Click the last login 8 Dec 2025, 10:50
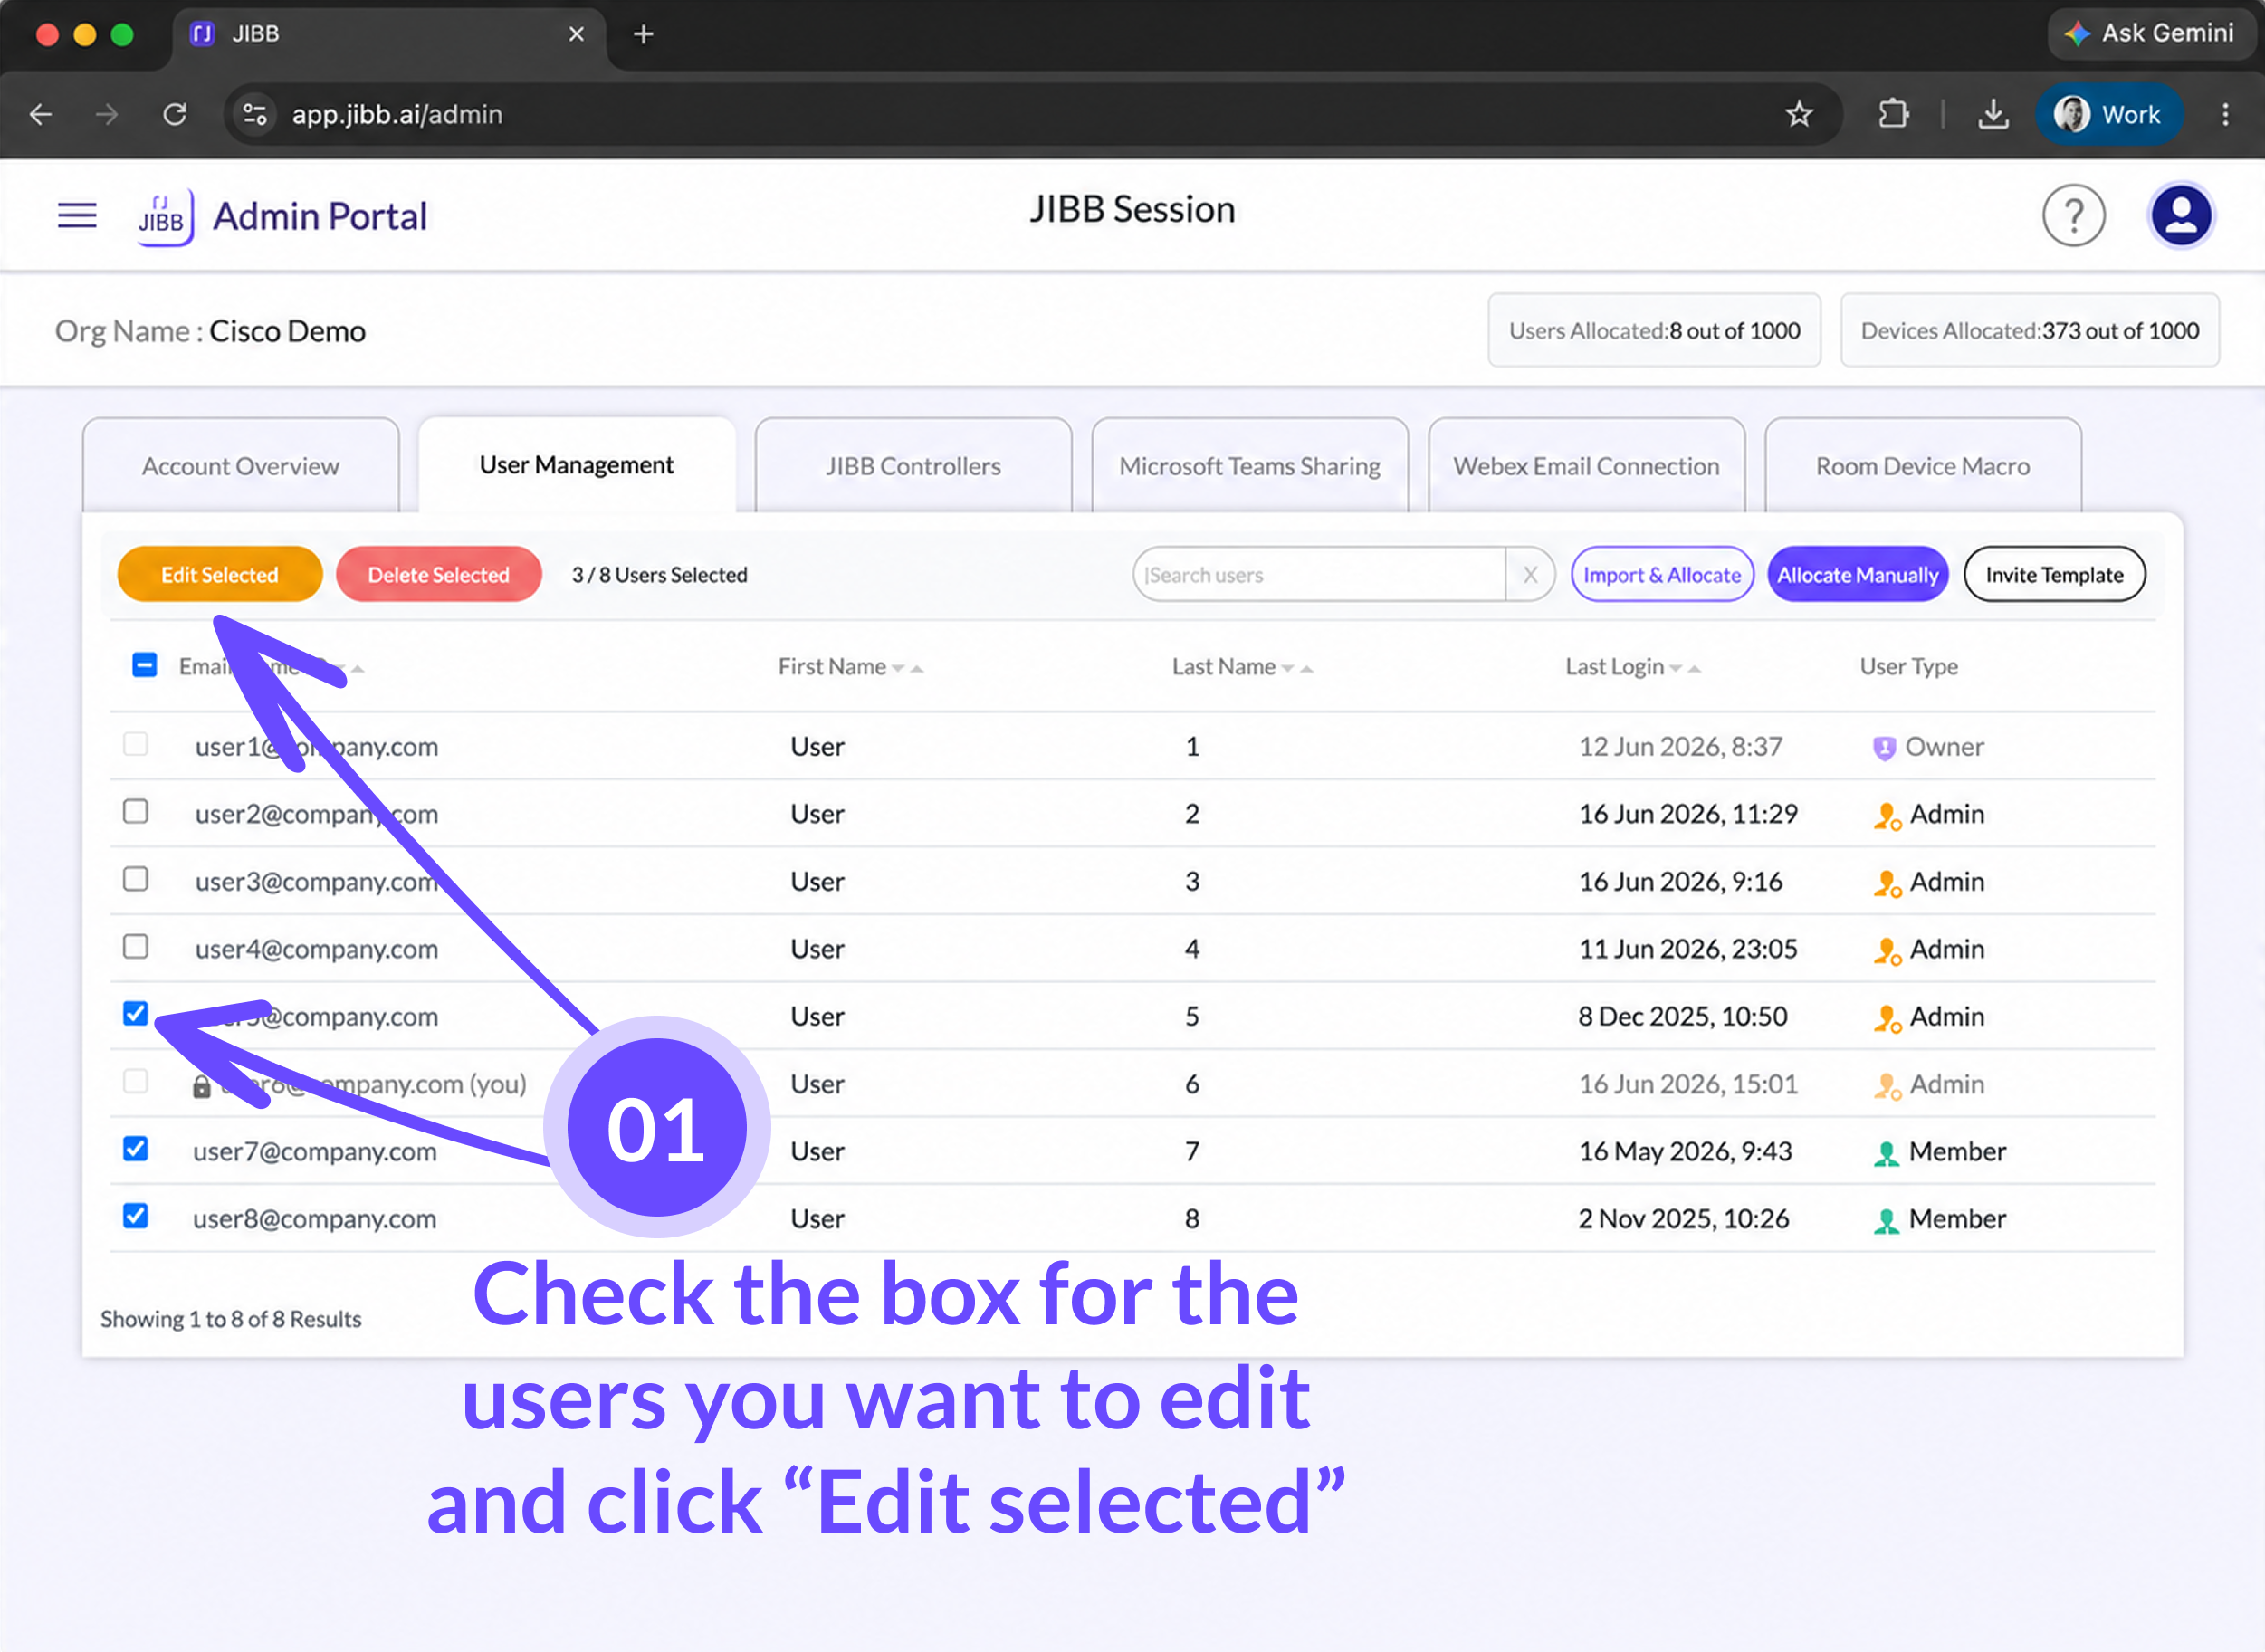 (1683, 1017)
